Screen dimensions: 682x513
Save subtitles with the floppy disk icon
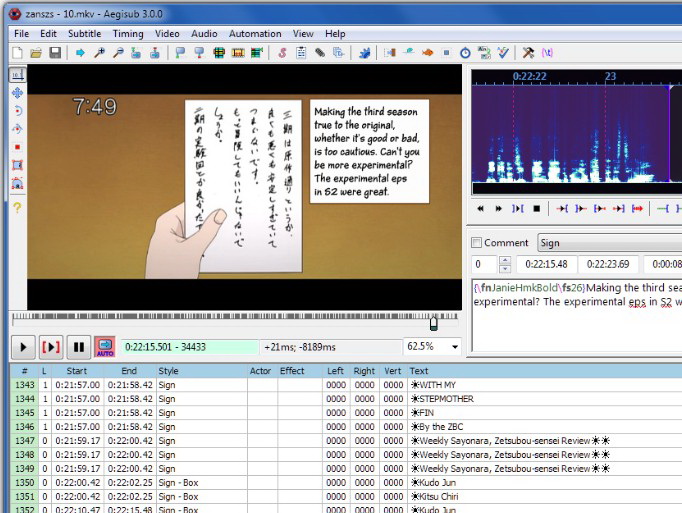point(55,53)
